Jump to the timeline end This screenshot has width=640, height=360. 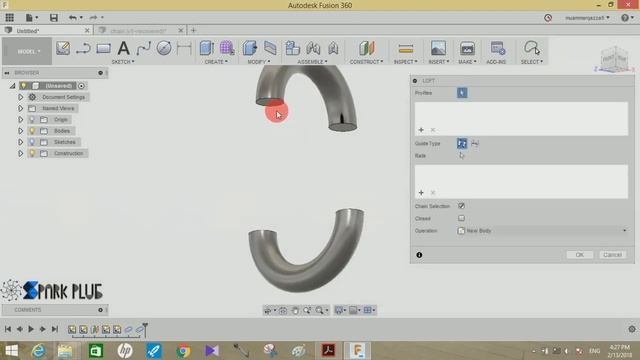coord(55,329)
